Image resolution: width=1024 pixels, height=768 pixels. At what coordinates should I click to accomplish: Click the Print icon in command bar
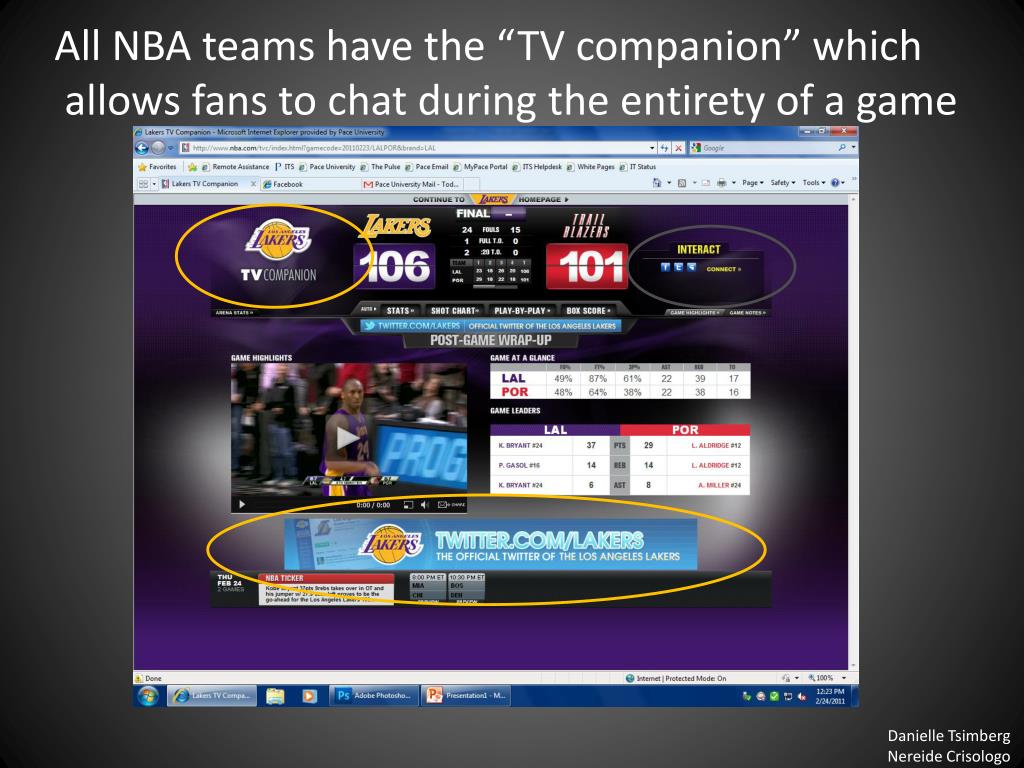click(721, 183)
